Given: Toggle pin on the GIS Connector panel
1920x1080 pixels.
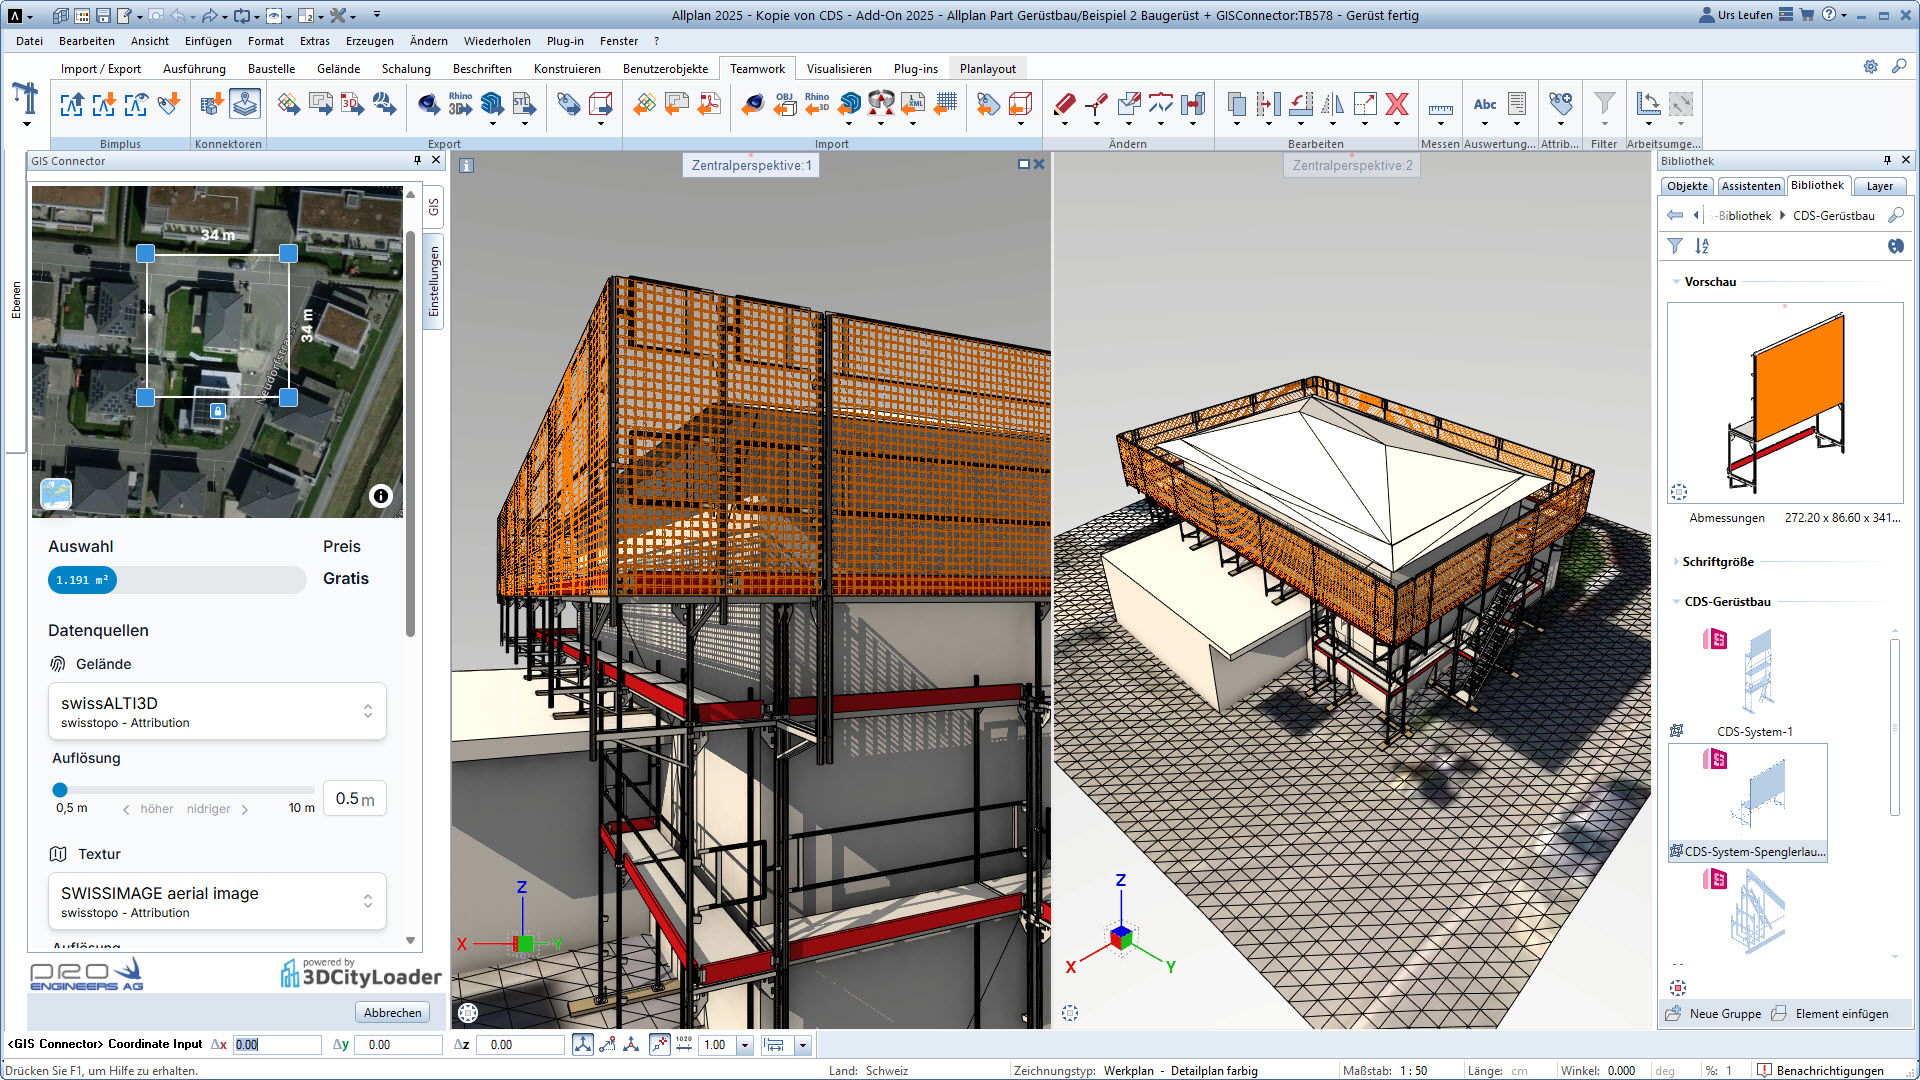Looking at the screenshot, I should pos(417,160).
